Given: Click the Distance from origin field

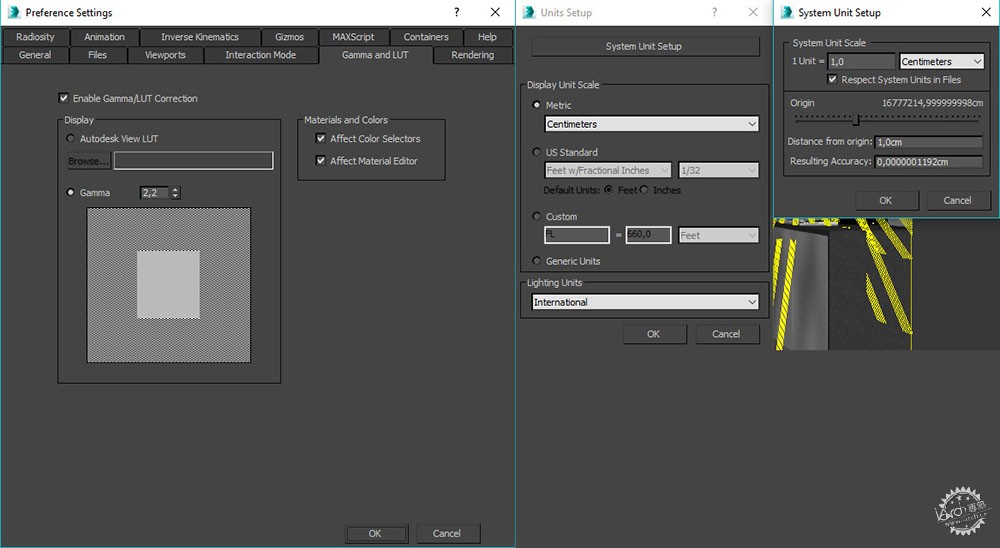Looking at the screenshot, I should 929,142.
